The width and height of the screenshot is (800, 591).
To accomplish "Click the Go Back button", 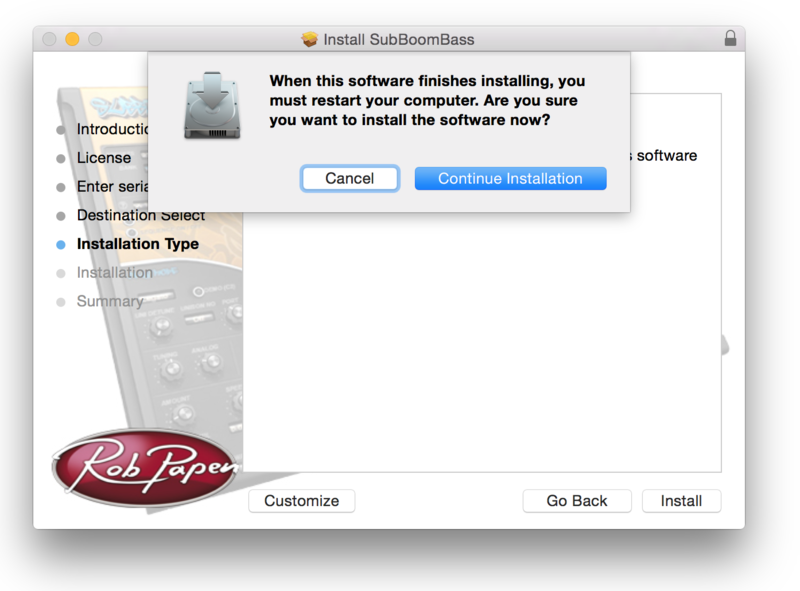I will [577, 501].
